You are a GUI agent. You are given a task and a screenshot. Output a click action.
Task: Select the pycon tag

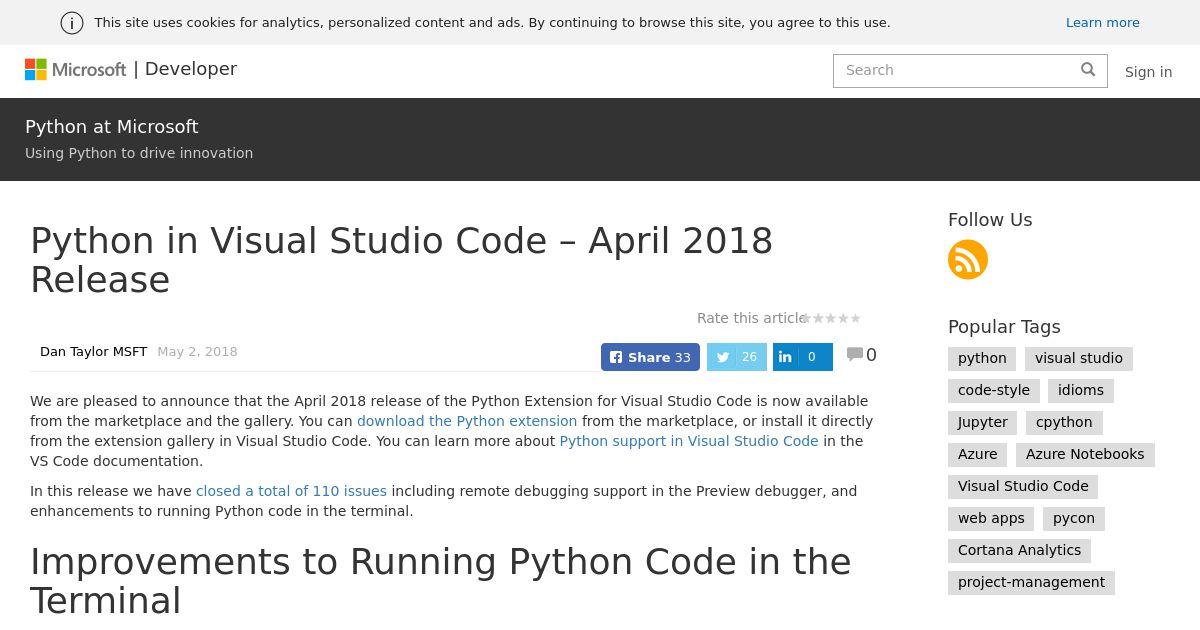tap(1074, 518)
